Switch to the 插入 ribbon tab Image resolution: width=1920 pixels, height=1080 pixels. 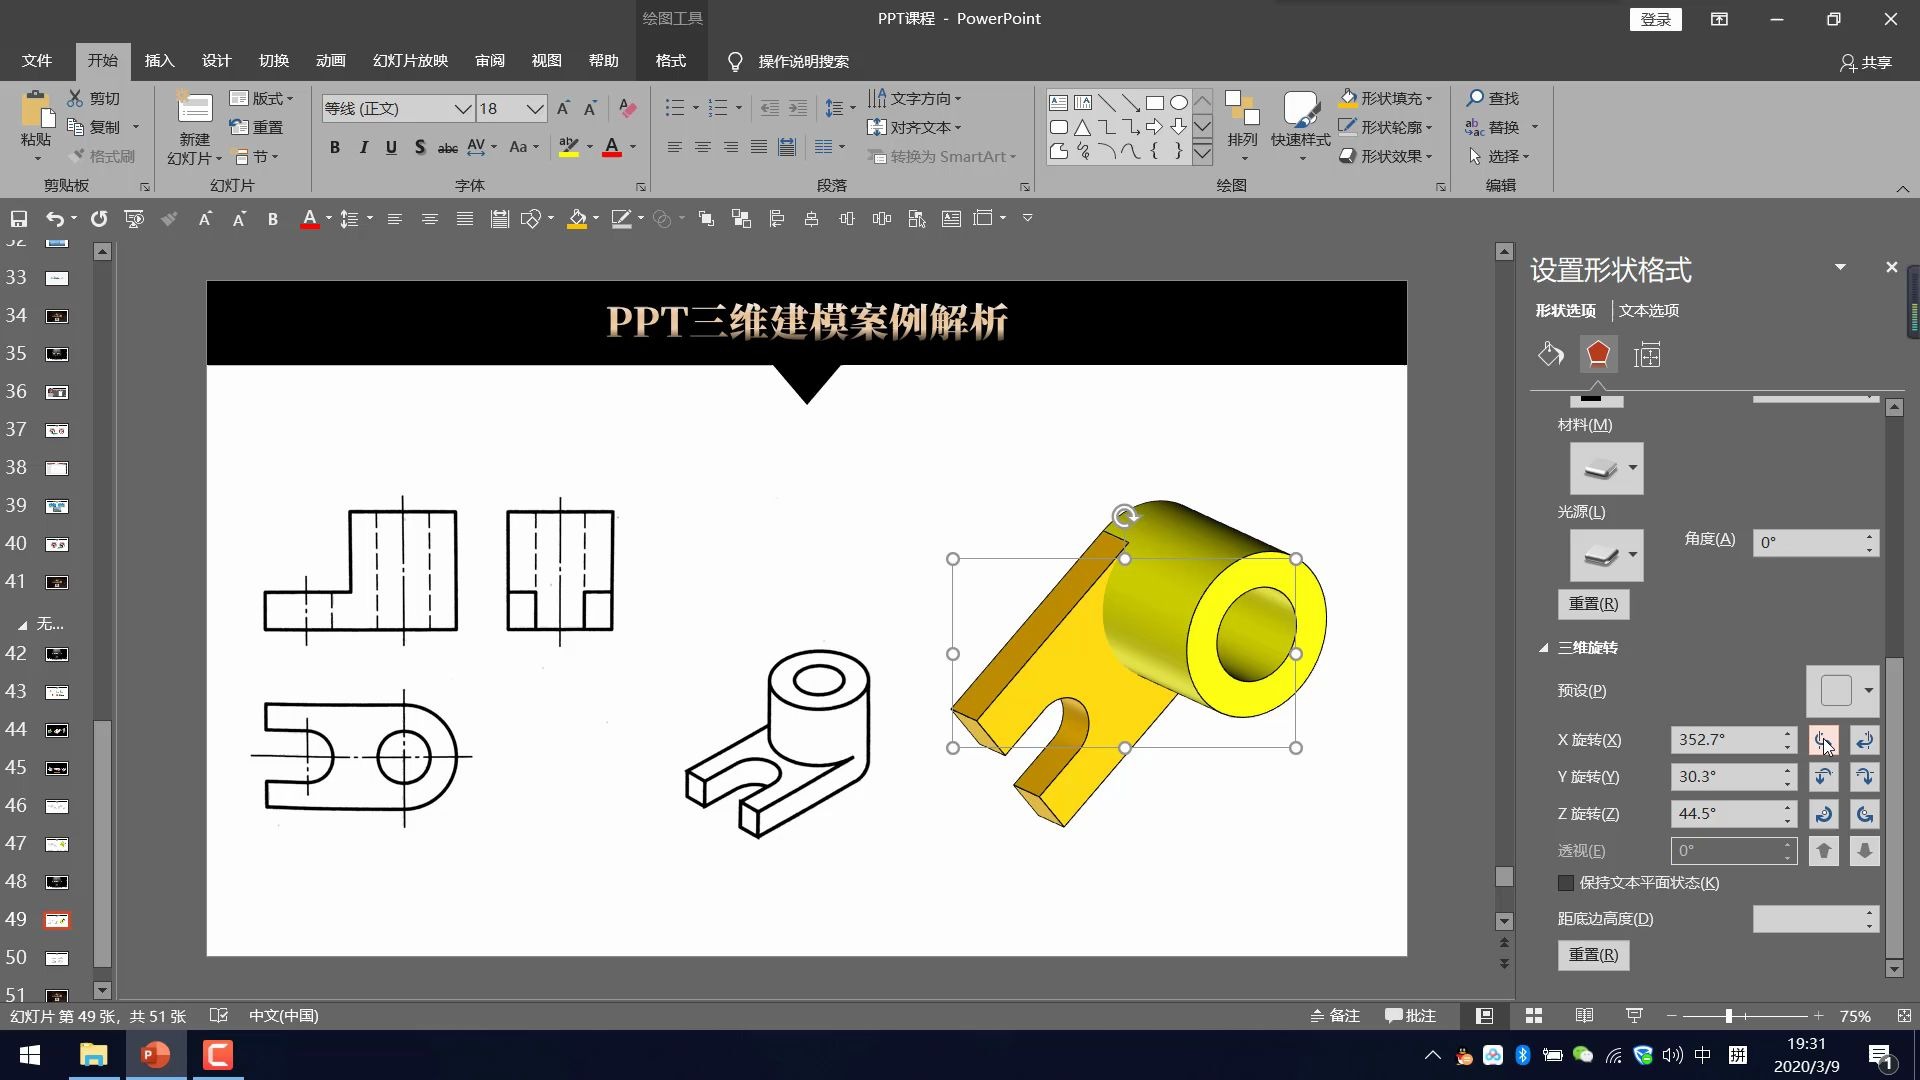[x=159, y=61]
